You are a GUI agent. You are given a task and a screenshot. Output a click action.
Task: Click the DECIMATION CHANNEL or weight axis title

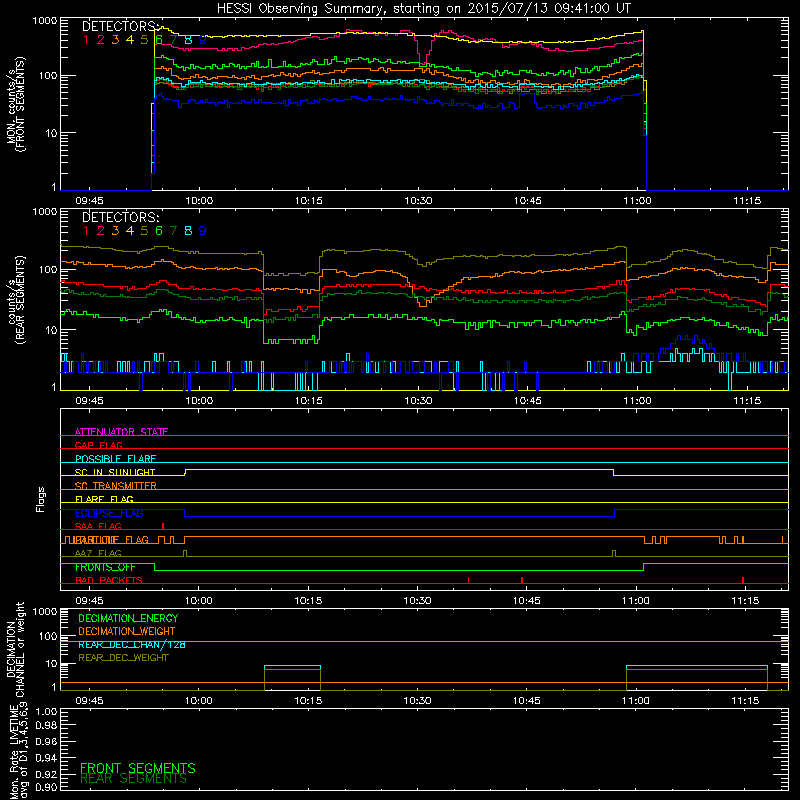15,649
